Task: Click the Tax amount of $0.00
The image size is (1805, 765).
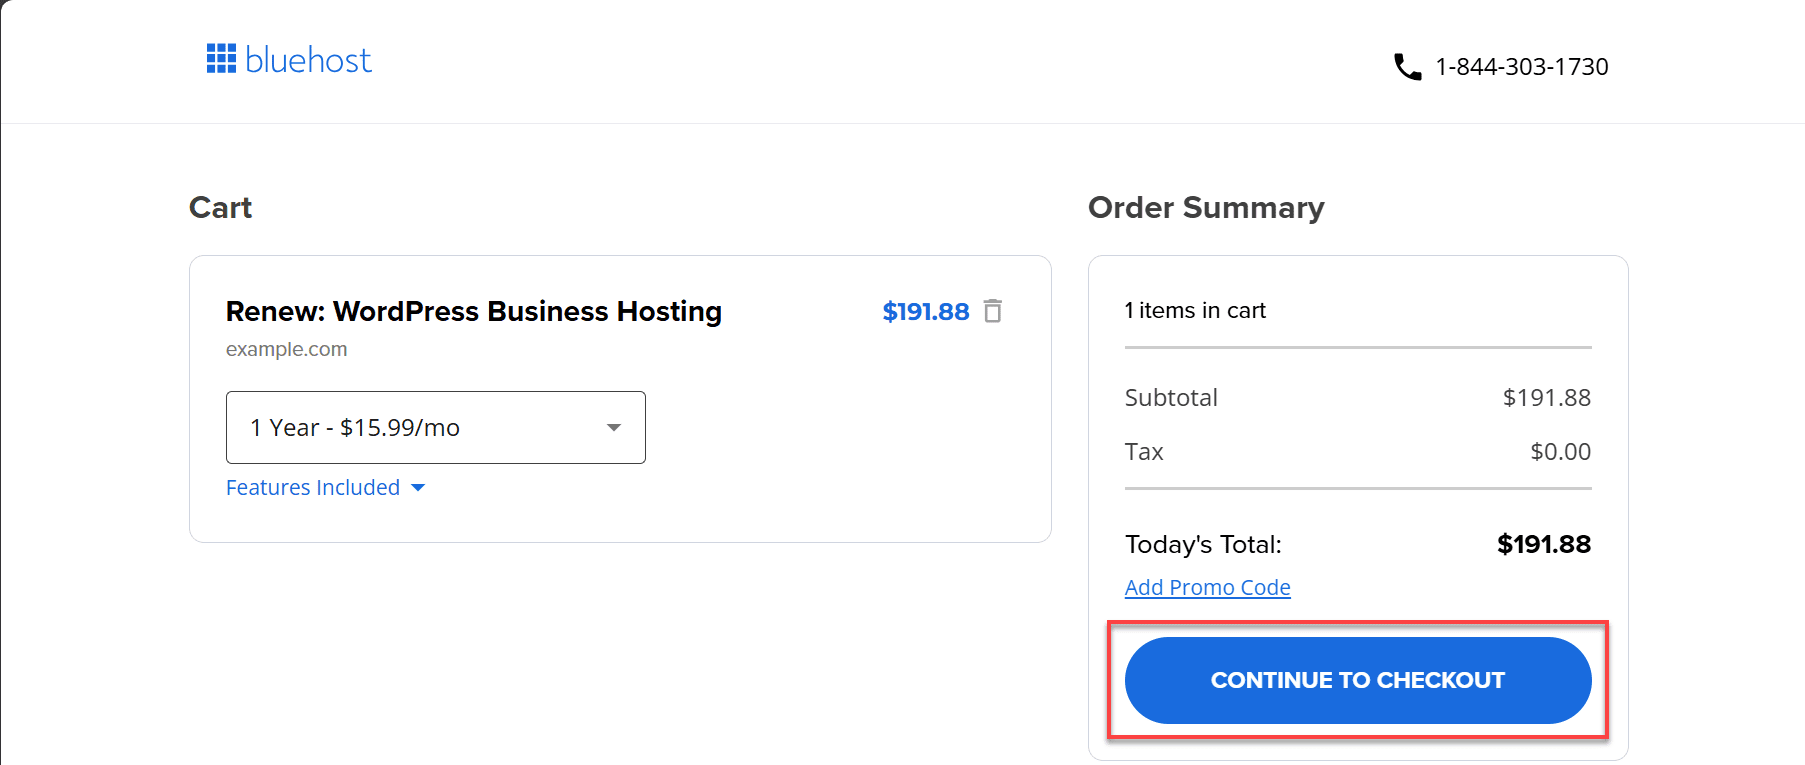Action: pos(1560,452)
